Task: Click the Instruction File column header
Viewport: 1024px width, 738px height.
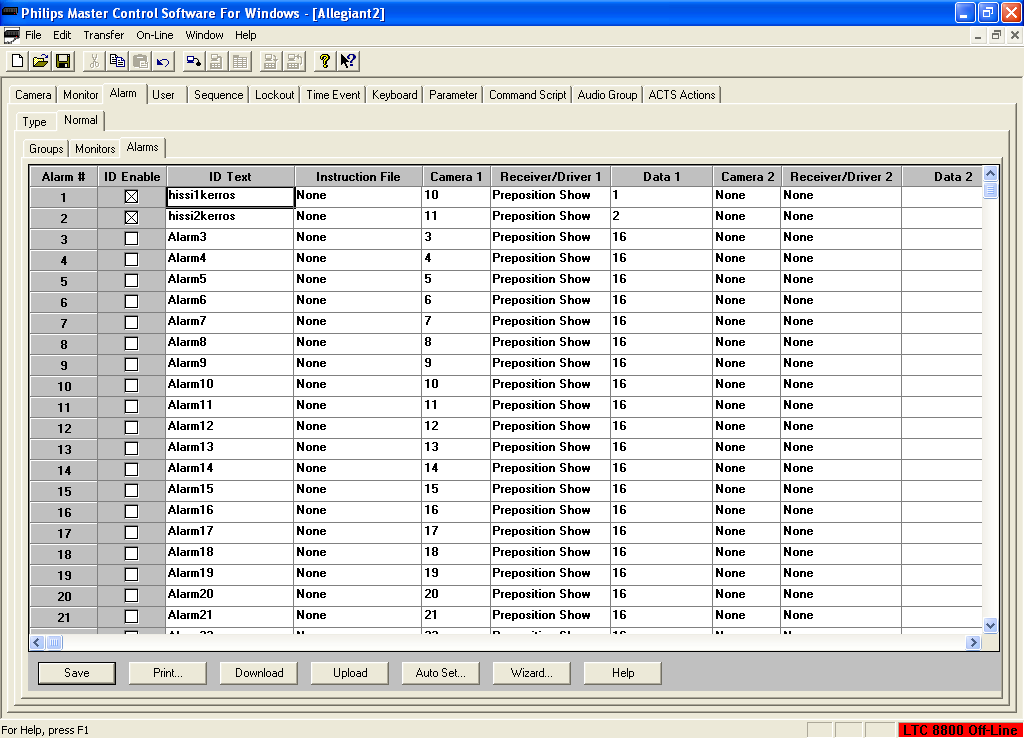Action: tap(358, 176)
